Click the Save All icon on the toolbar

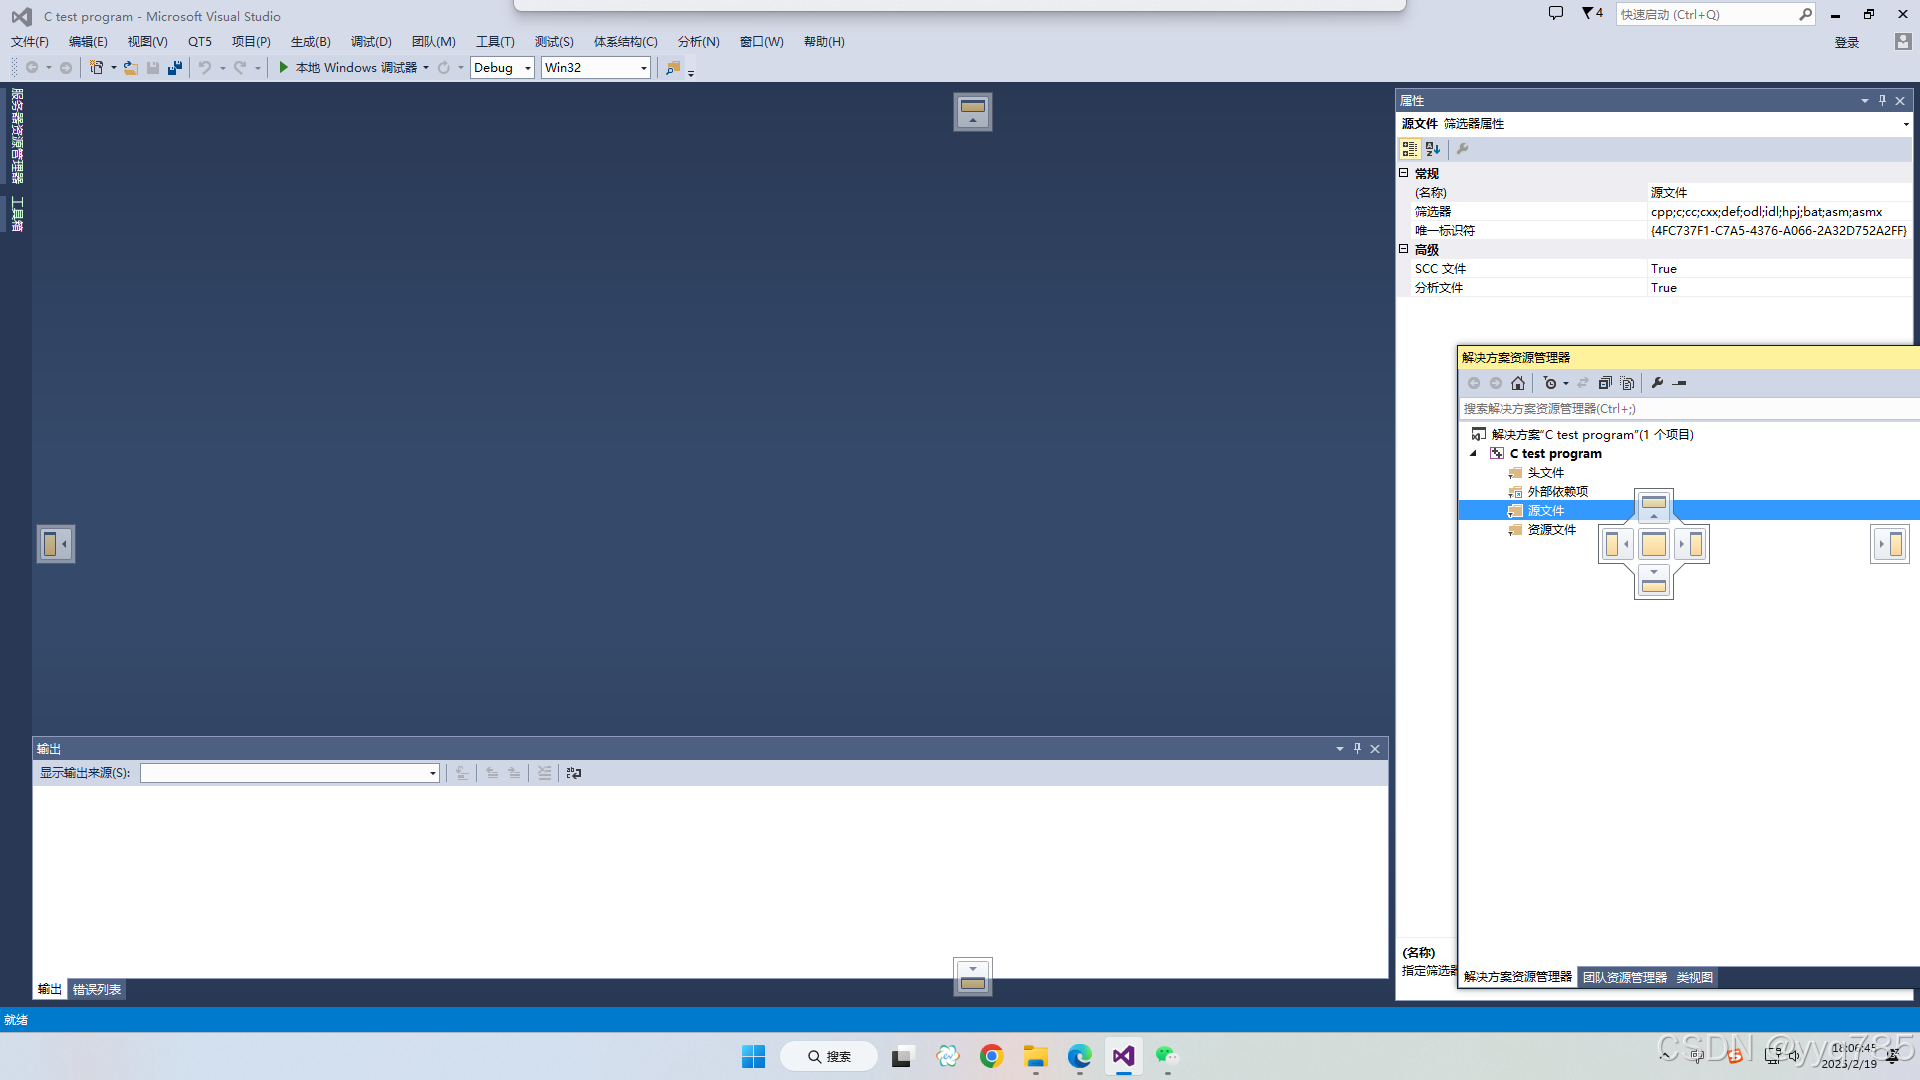tap(175, 67)
